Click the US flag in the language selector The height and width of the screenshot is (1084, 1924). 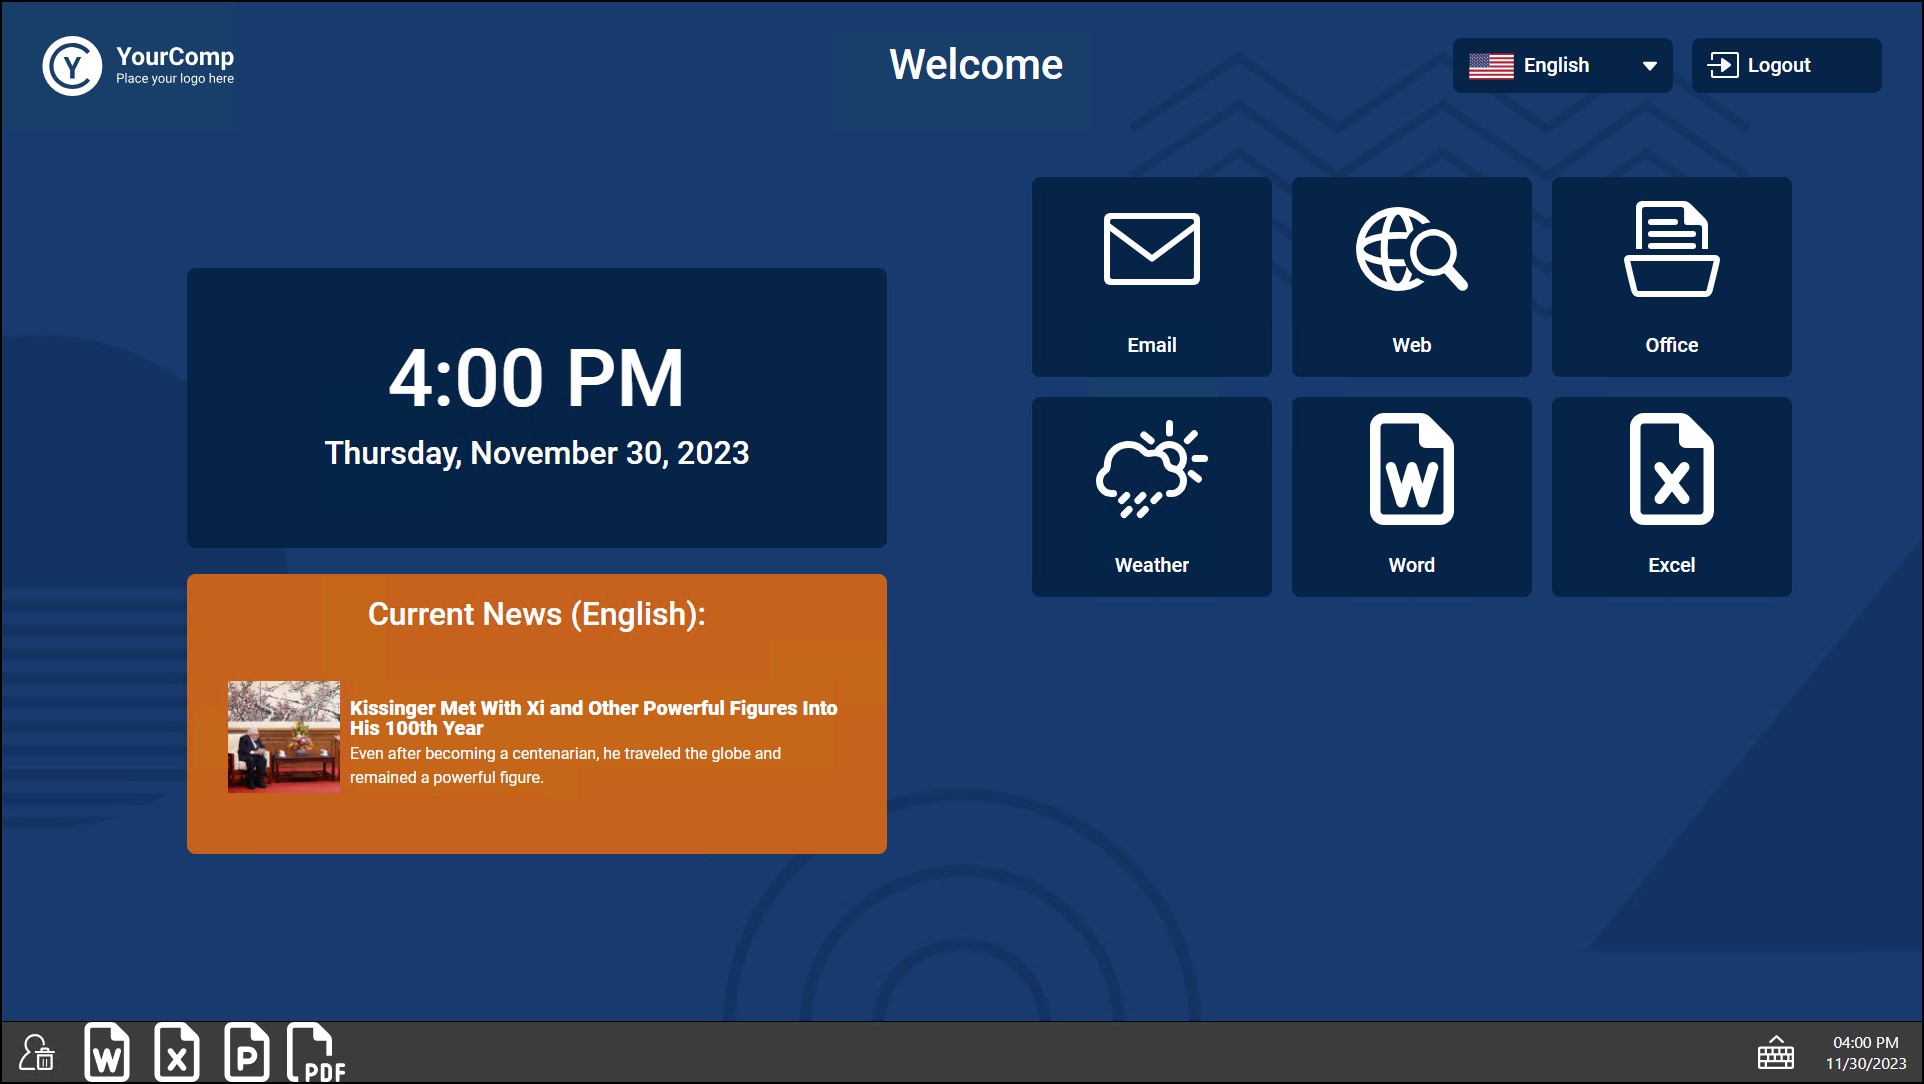pos(1491,66)
